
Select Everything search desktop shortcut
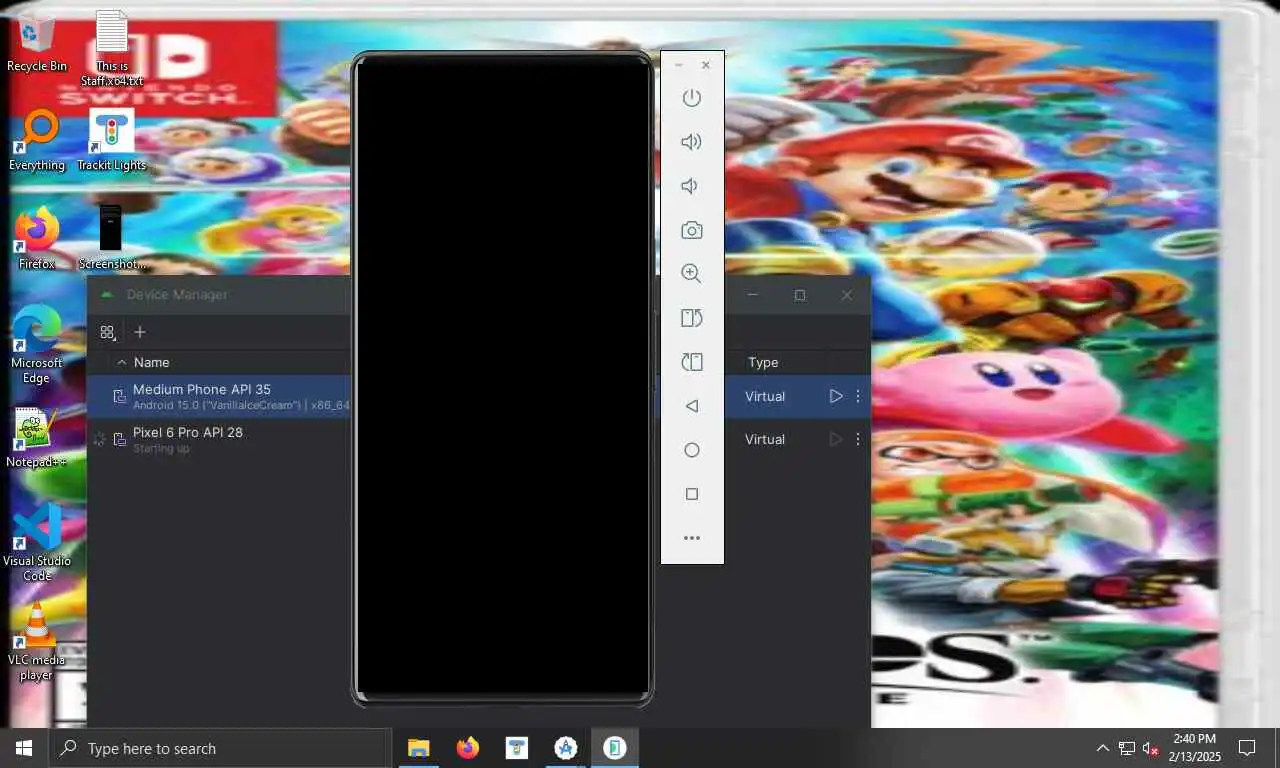(x=37, y=141)
